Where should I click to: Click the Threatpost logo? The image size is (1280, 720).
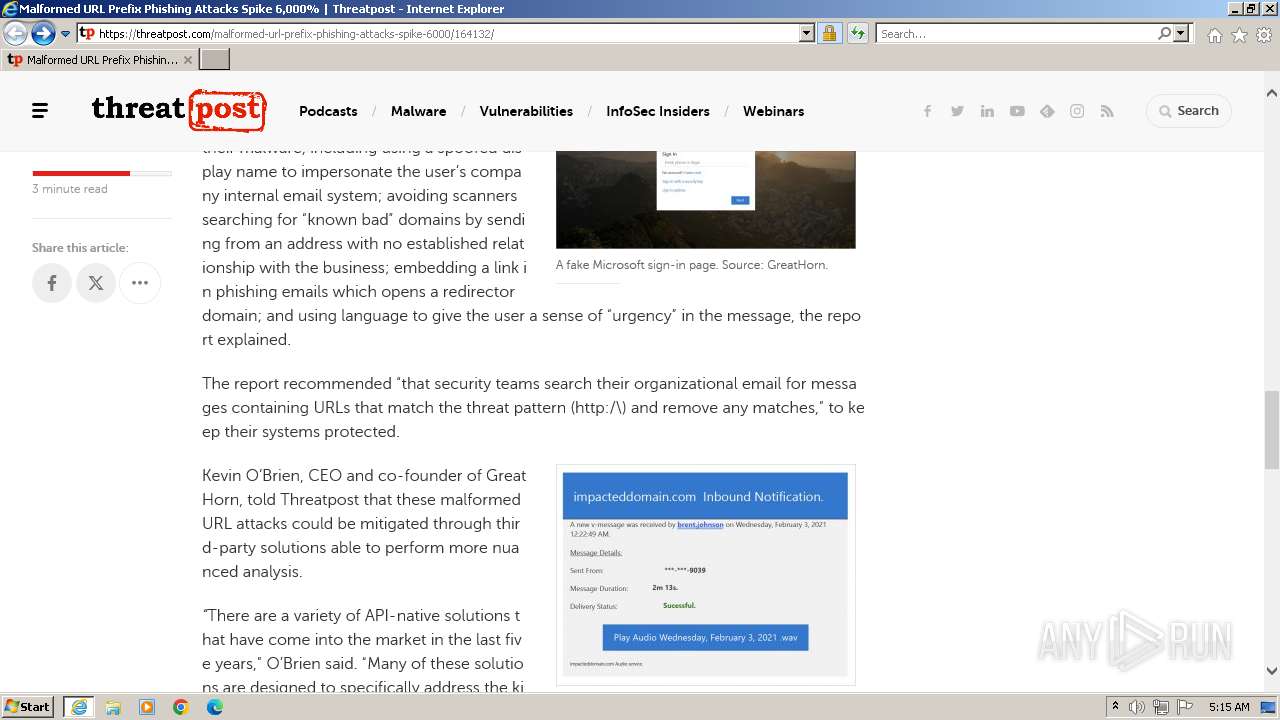[x=179, y=110]
